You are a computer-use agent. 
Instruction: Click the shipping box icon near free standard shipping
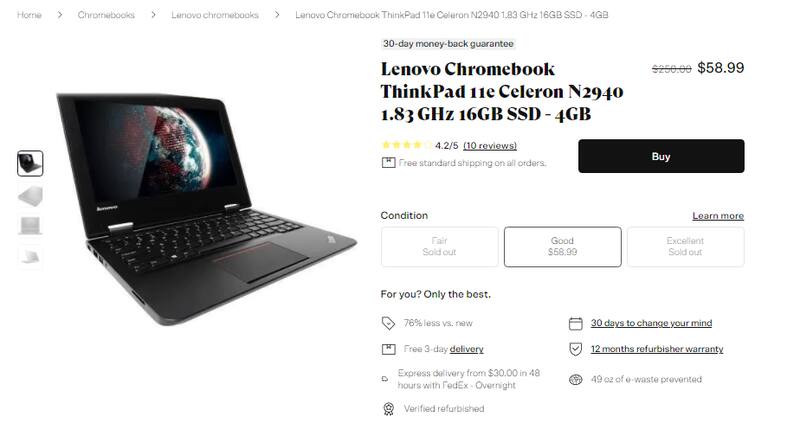[x=388, y=163]
